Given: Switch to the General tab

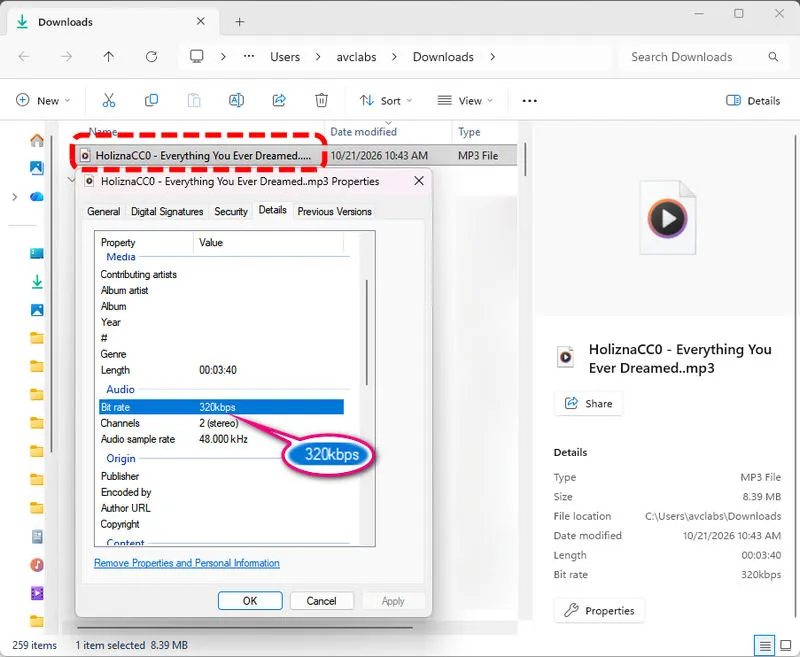Looking at the screenshot, I should (104, 211).
